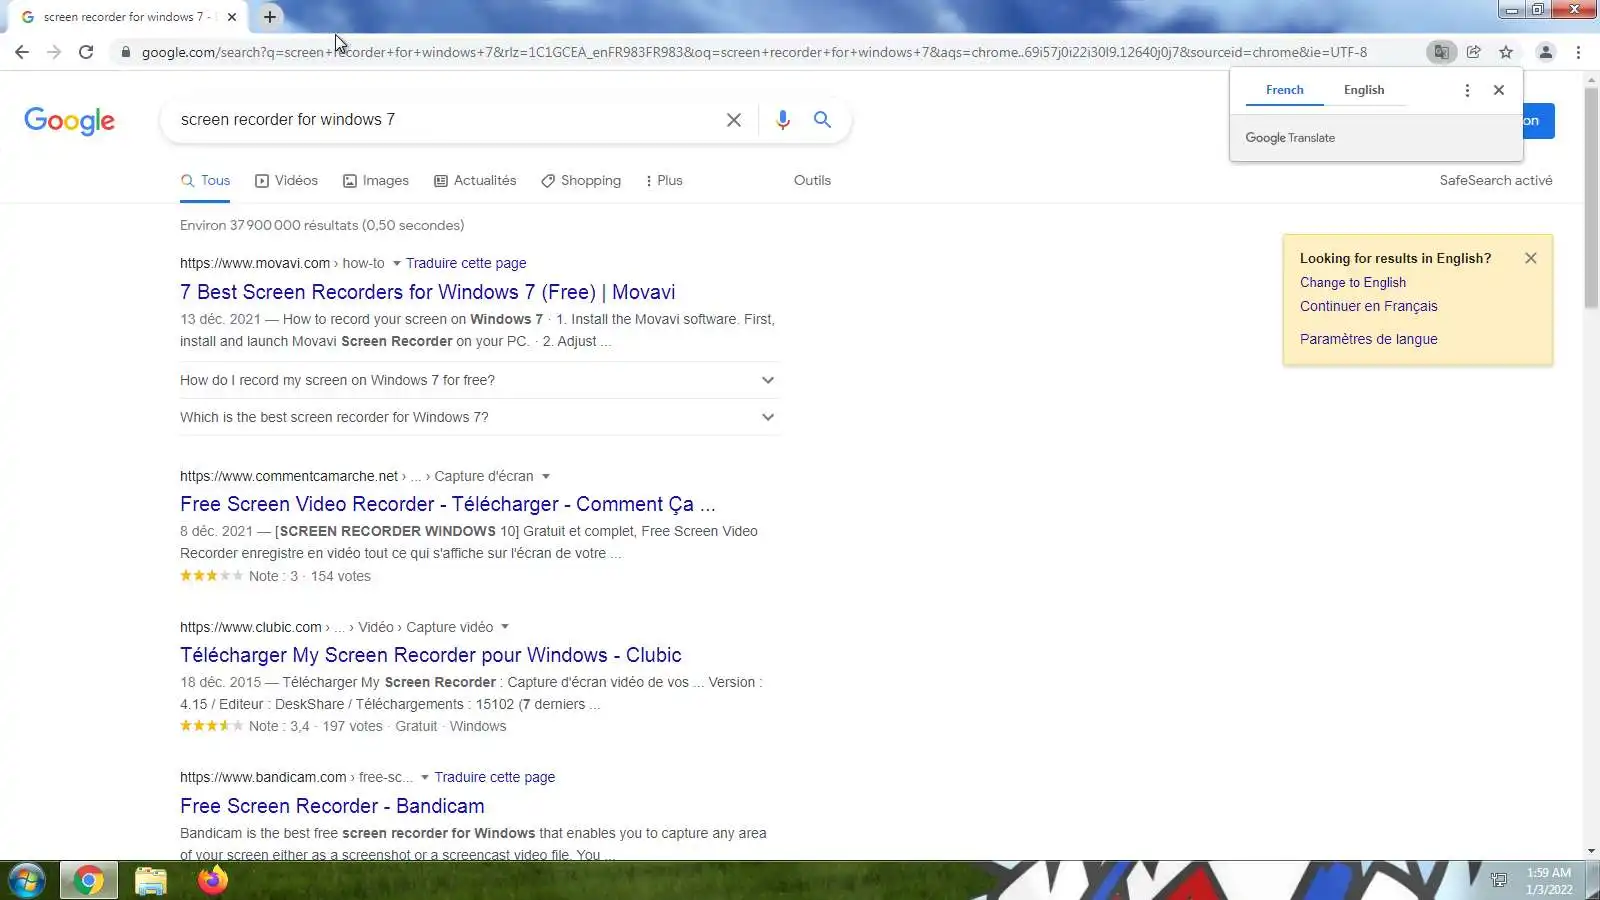Open the translate page icon in address bar

pos(1441,52)
